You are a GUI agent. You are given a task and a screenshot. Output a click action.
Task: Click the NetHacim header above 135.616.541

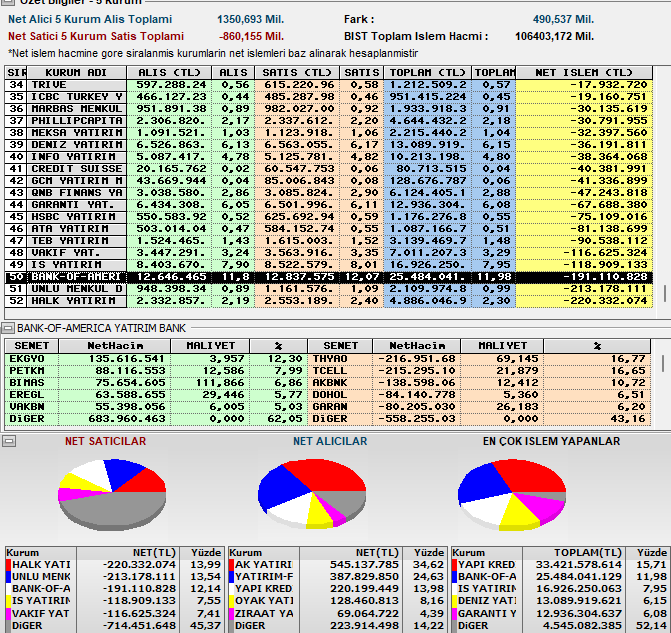115,345
